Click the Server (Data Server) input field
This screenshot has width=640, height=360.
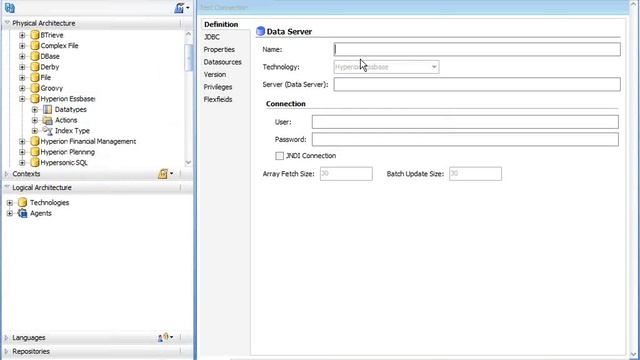point(477,84)
